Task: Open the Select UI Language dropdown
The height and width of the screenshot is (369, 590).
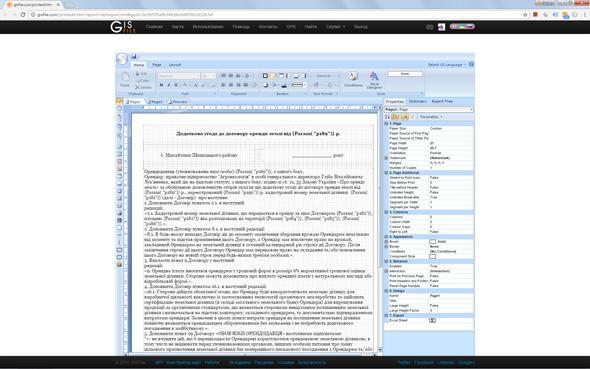Action: point(447,65)
